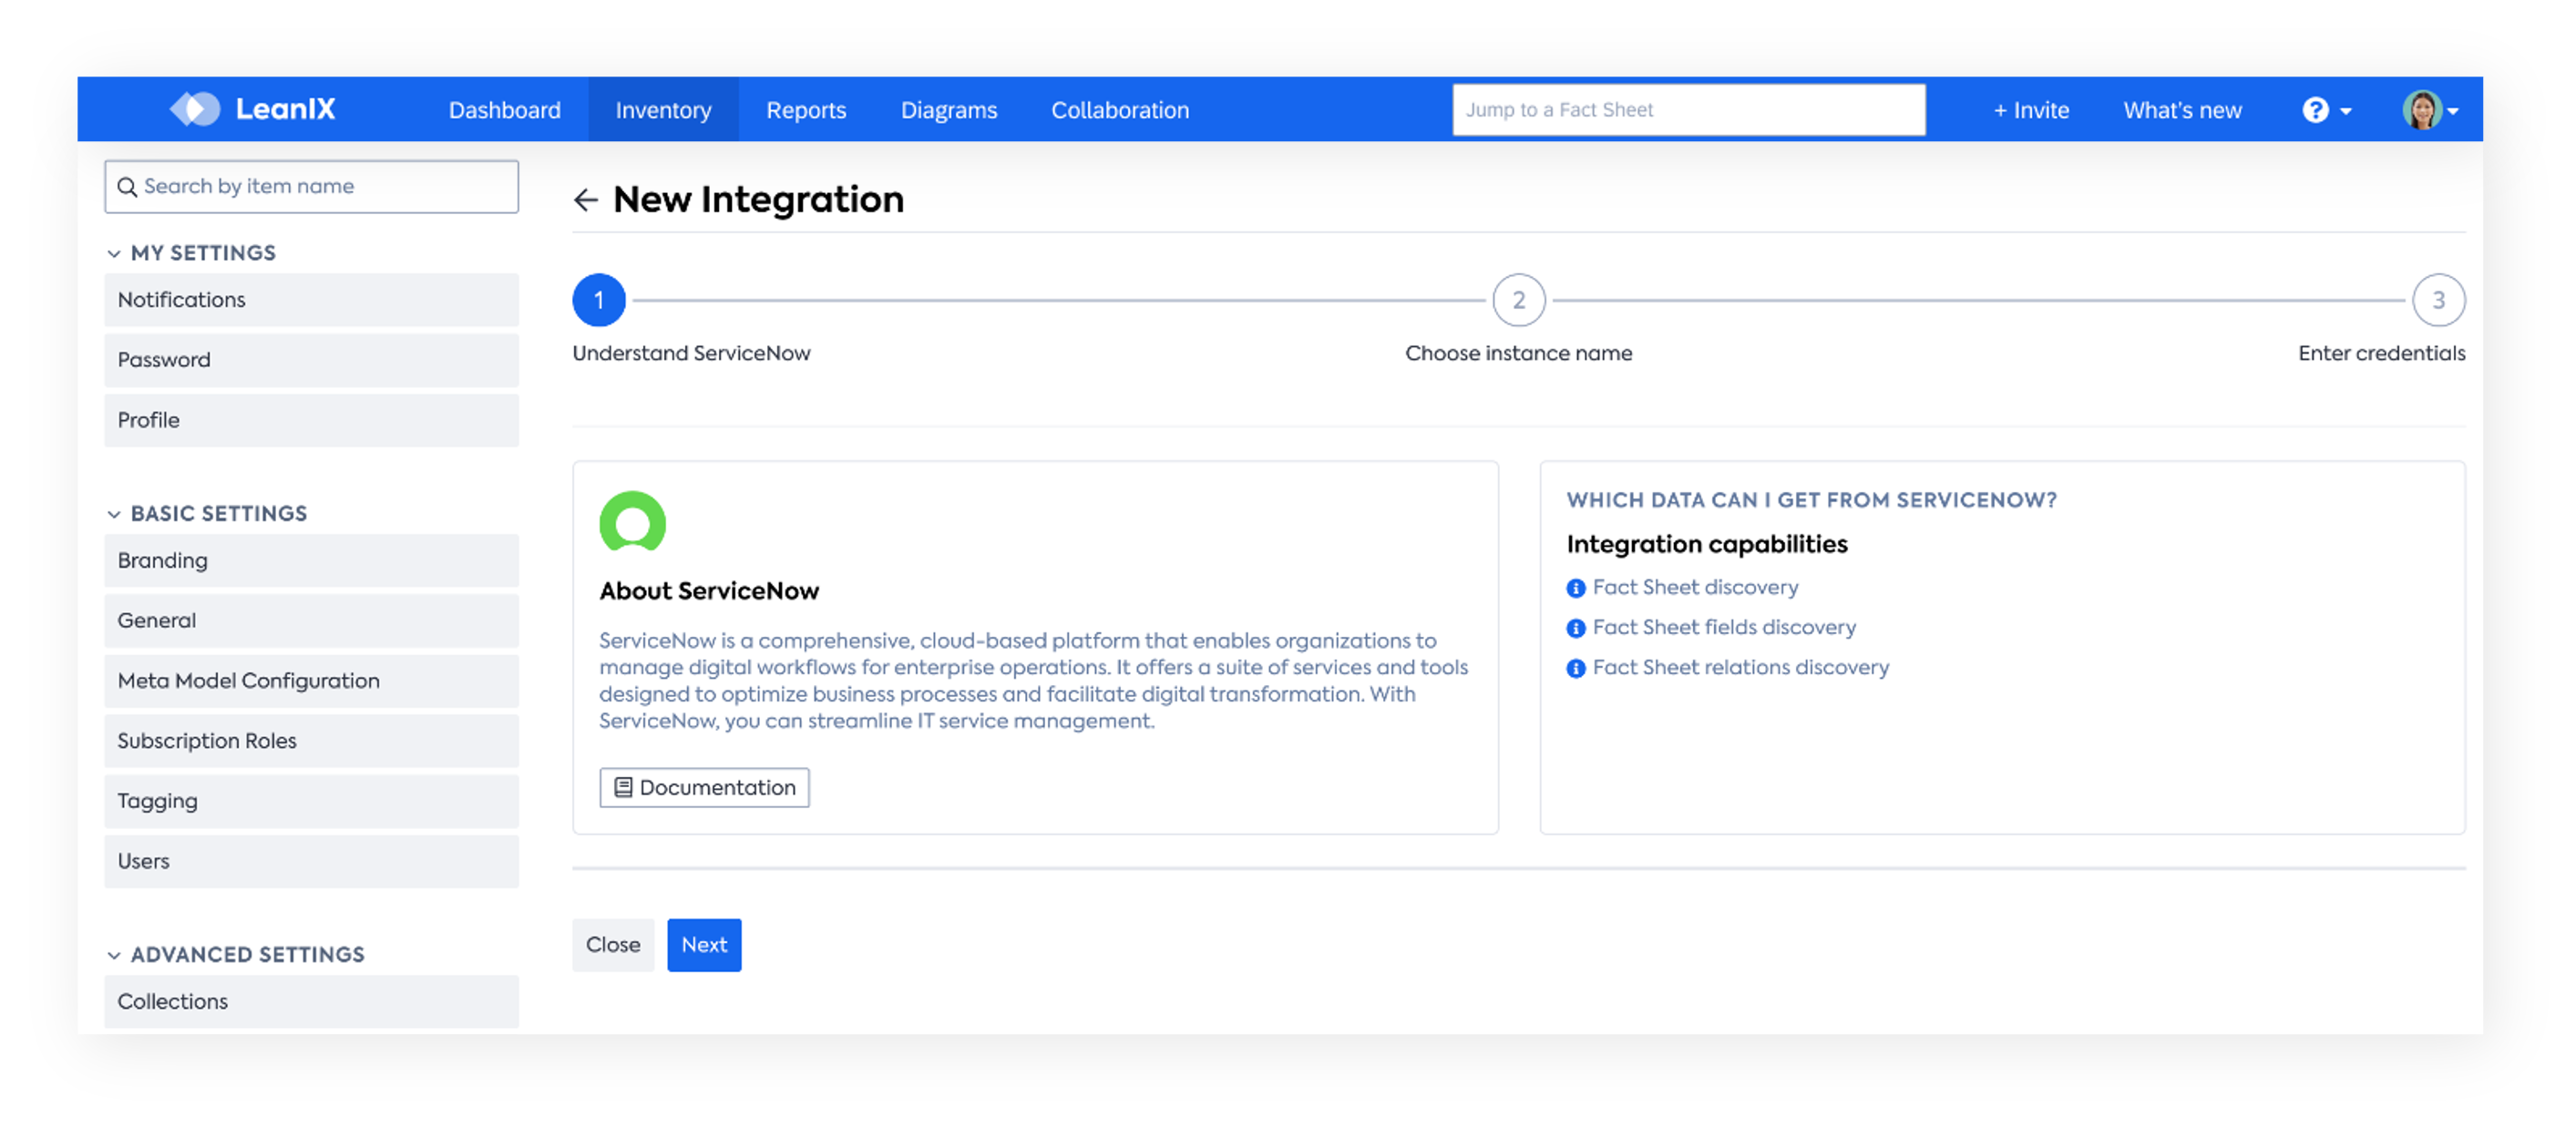Open the Dashboard tab

click(x=505, y=110)
